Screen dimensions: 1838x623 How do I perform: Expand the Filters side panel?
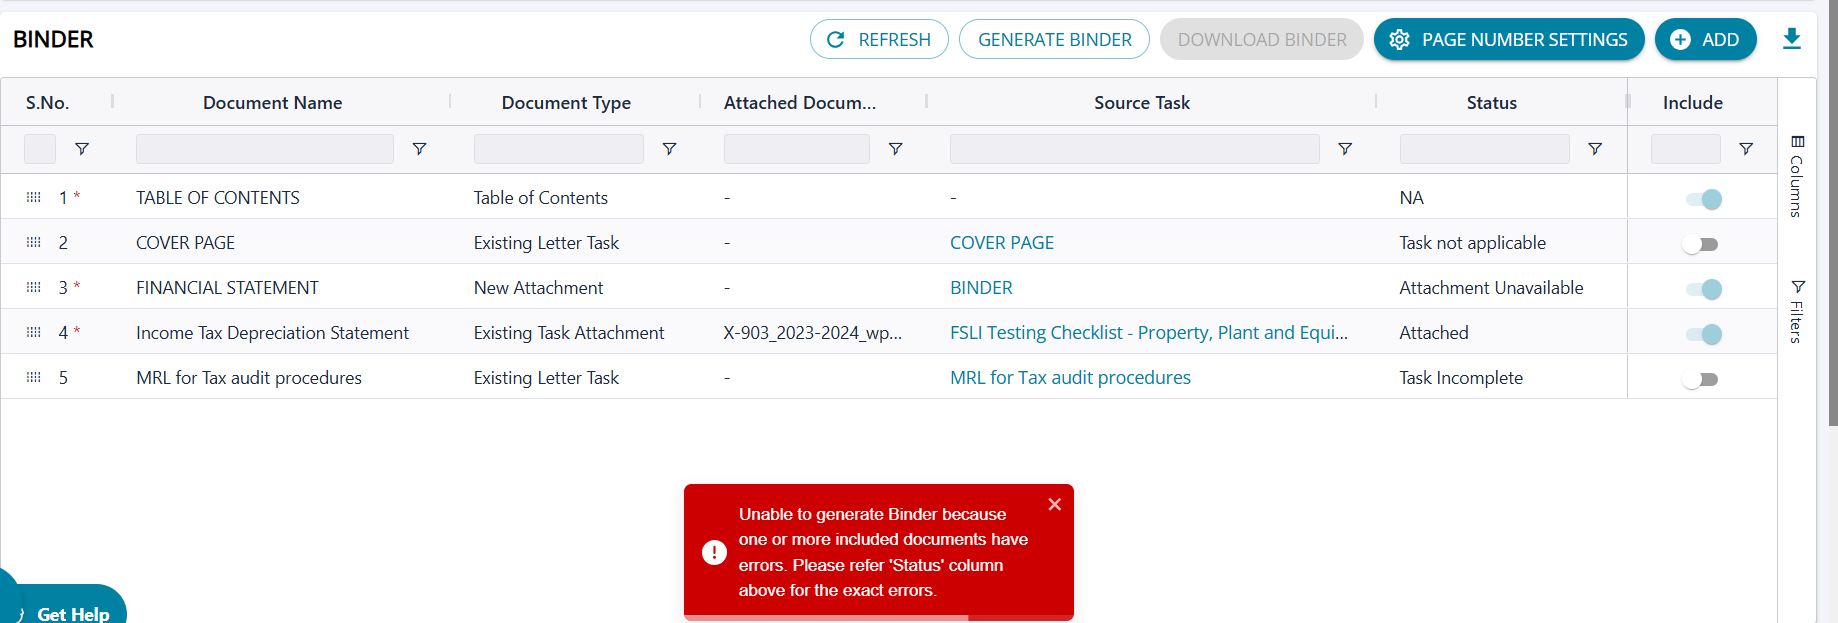point(1797,312)
